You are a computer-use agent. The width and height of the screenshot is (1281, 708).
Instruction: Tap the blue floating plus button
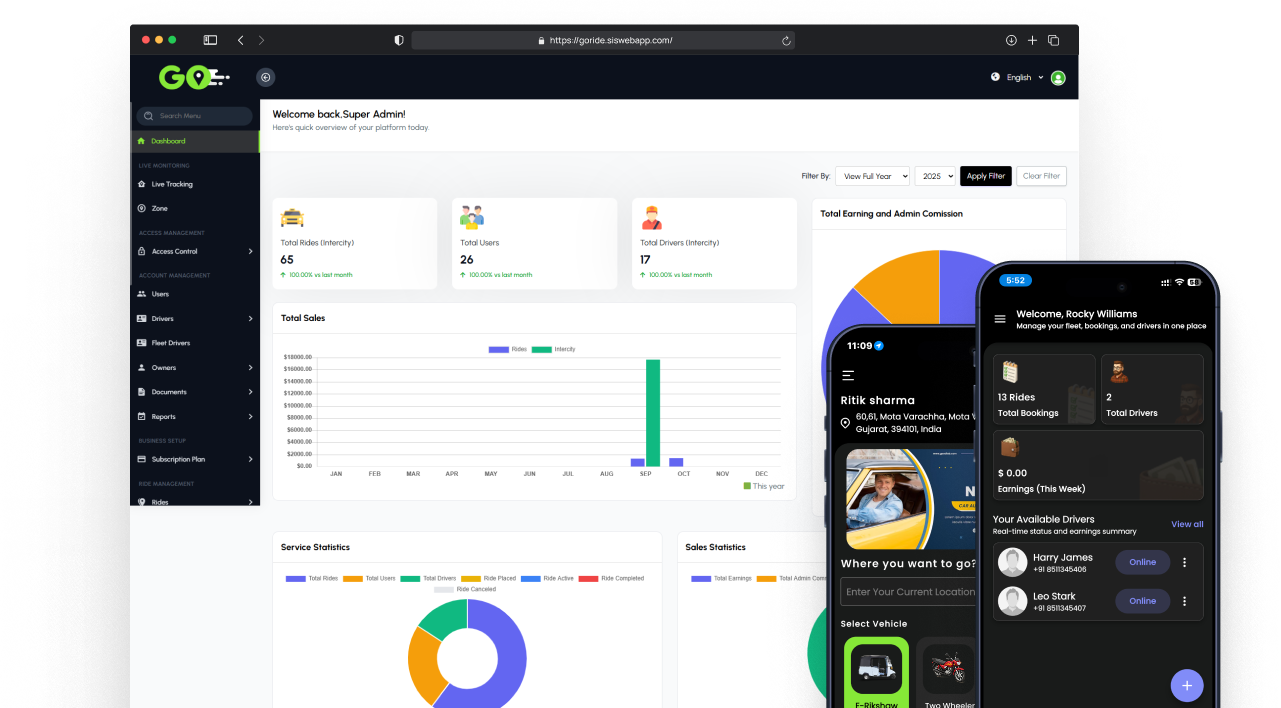(1186, 685)
